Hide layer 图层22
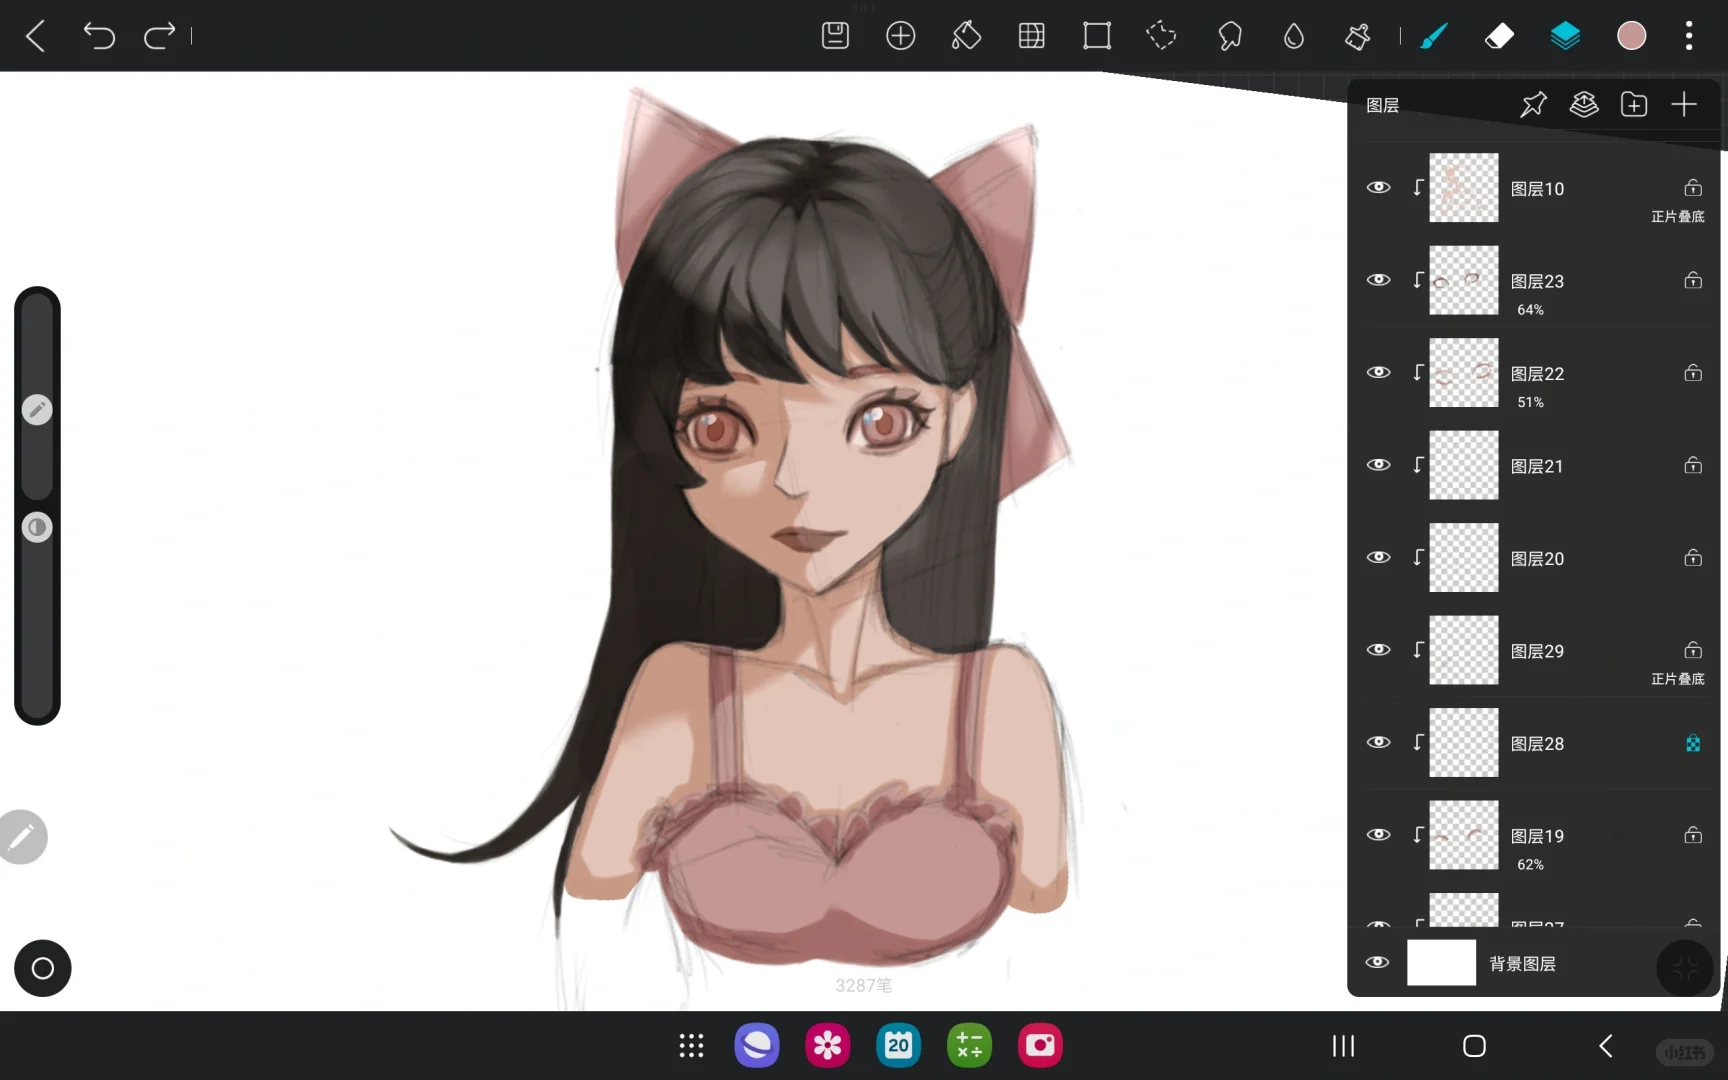The image size is (1728, 1080). [1378, 372]
